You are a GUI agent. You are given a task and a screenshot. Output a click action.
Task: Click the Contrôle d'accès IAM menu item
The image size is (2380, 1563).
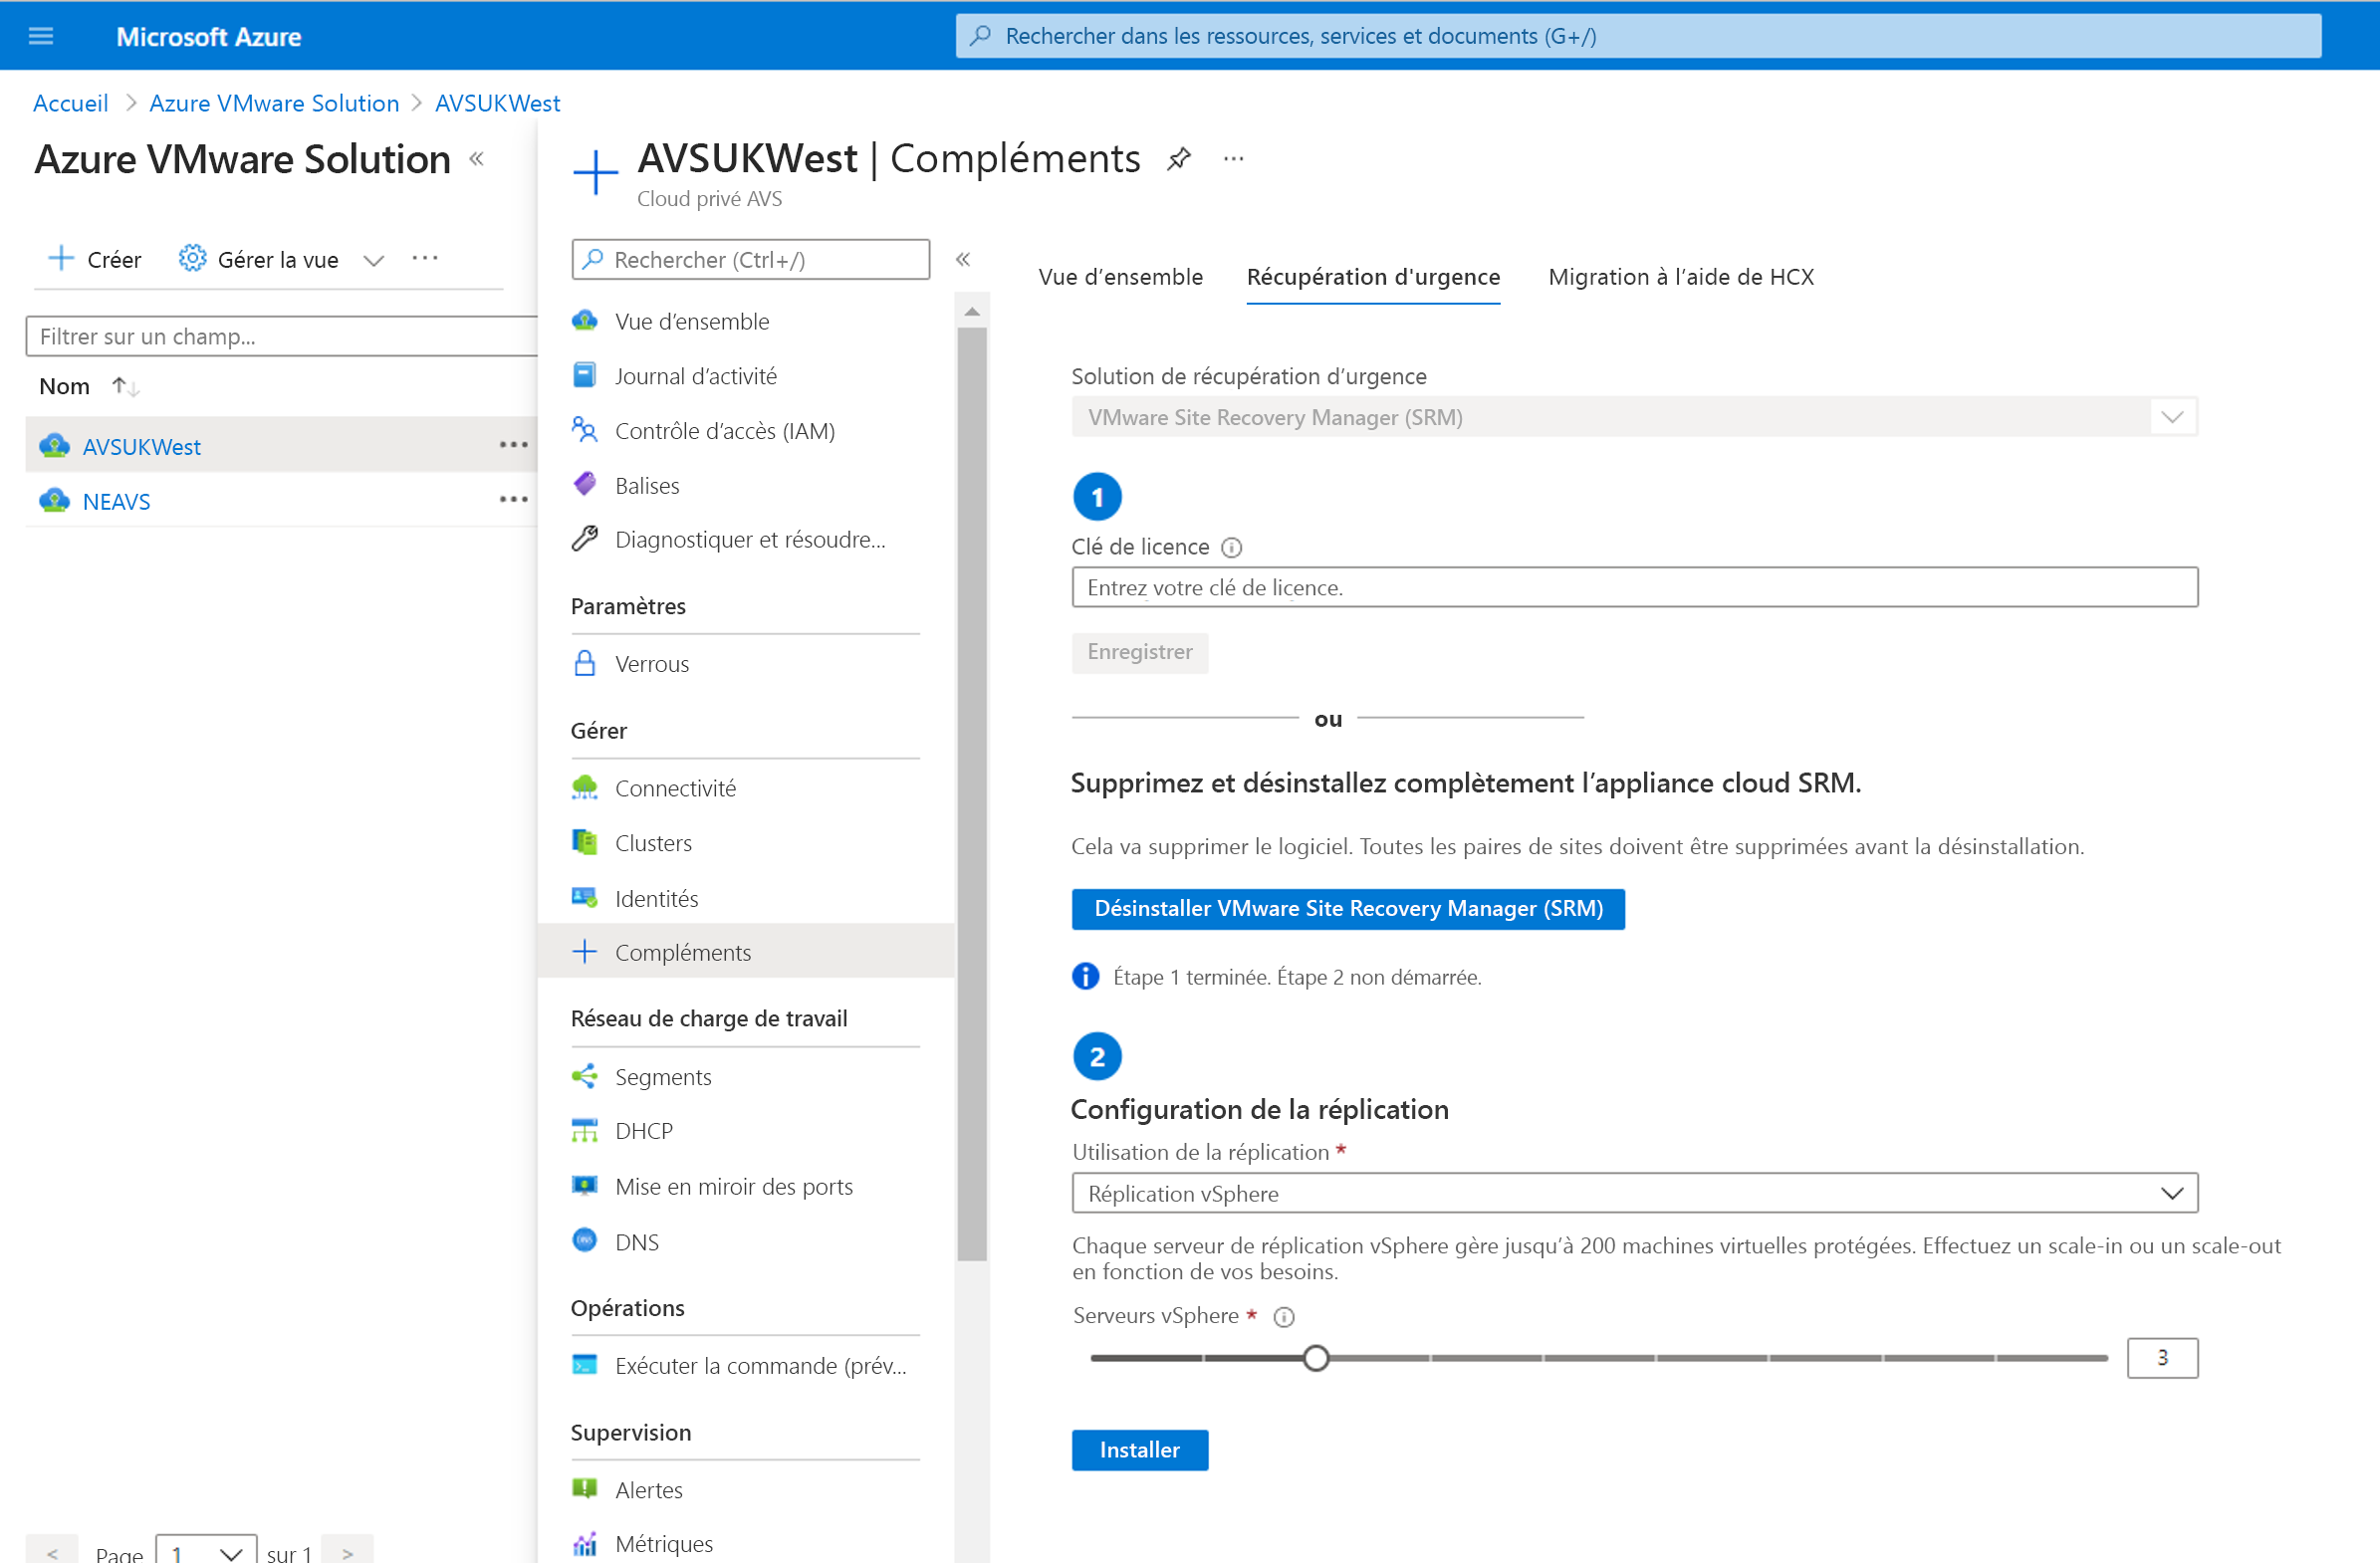point(724,429)
